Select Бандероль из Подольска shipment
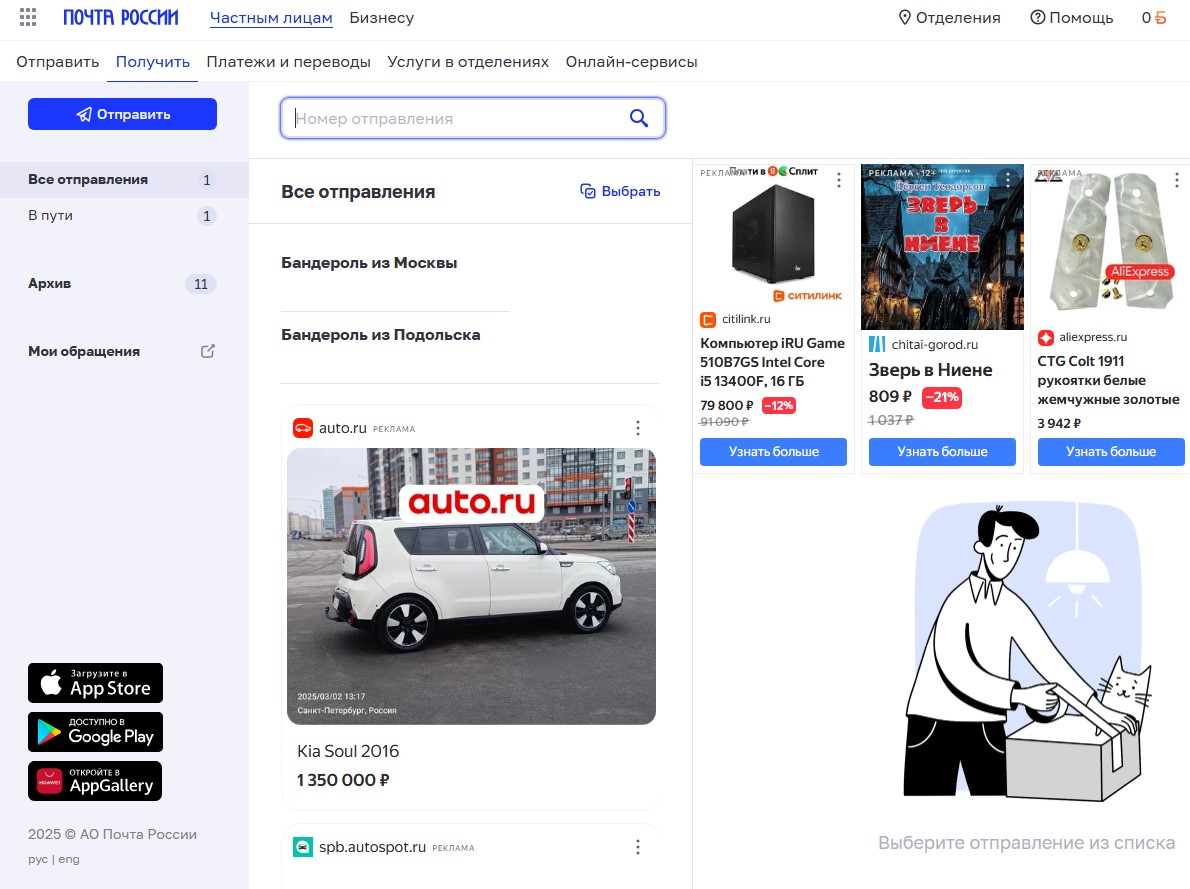This screenshot has height=889, width=1190. click(x=380, y=335)
